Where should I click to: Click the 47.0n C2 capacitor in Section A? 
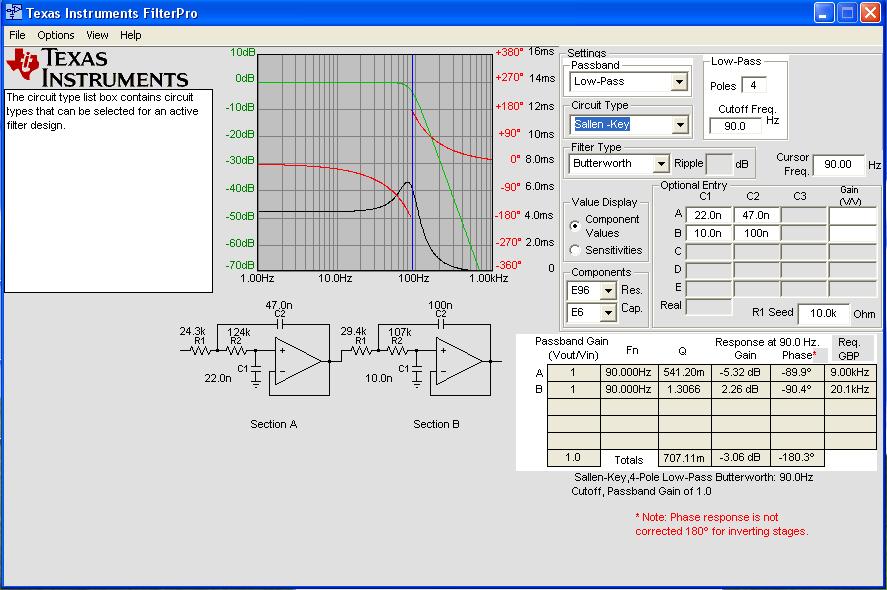pyautogui.click(x=279, y=324)
